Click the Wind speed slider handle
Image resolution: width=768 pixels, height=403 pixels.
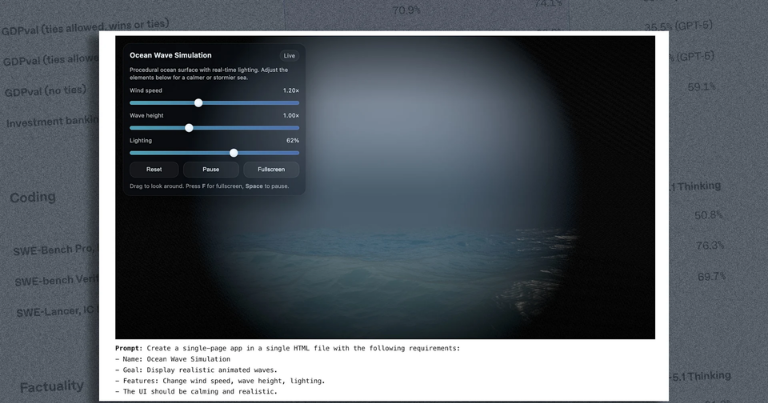pos(198,103)
